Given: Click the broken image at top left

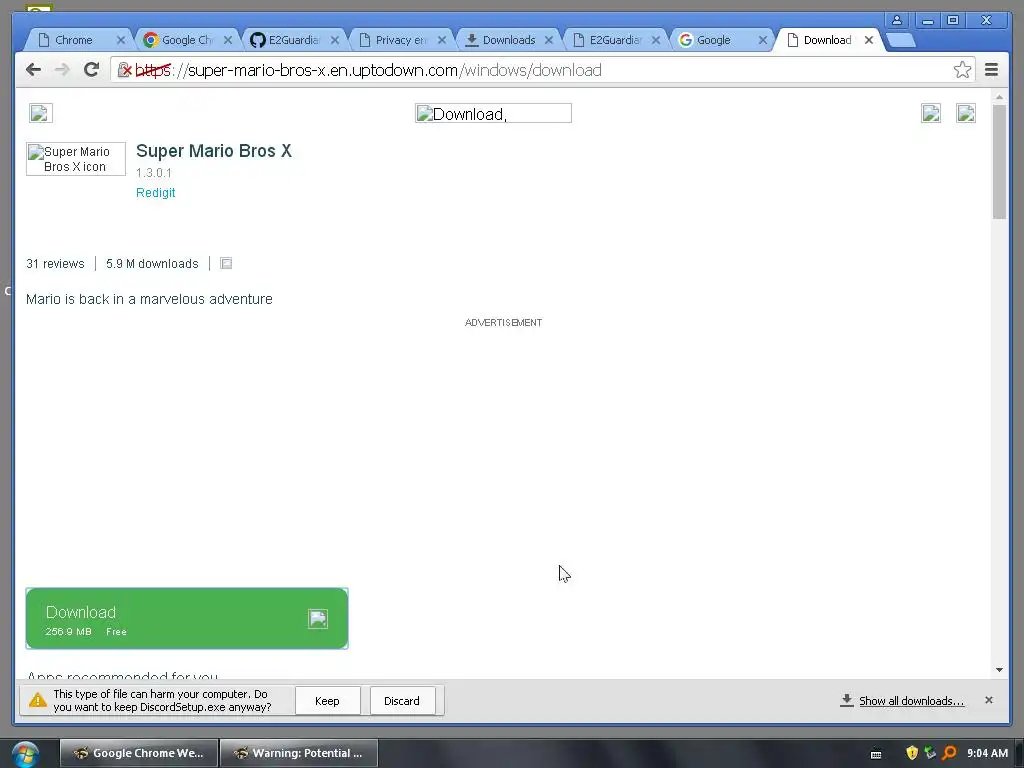Looking at the screenshot, I should tap(40, 113).
